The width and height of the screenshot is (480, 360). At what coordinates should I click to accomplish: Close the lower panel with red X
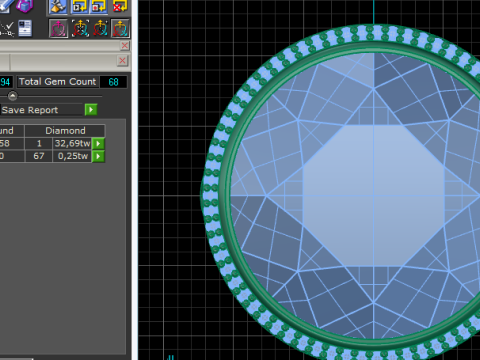pyautogui.click(x=123, y=61)
